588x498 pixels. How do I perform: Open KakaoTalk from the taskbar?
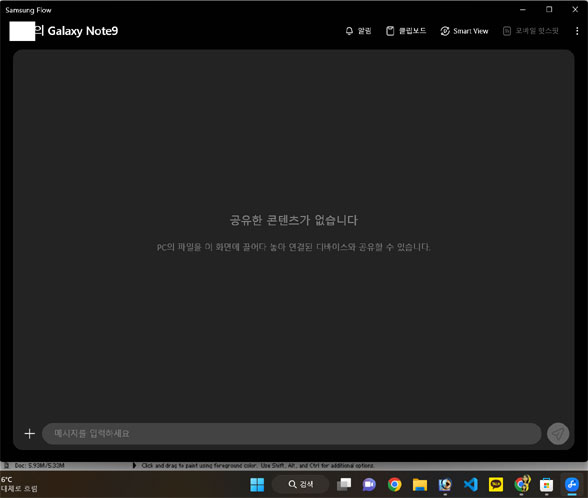496,484
